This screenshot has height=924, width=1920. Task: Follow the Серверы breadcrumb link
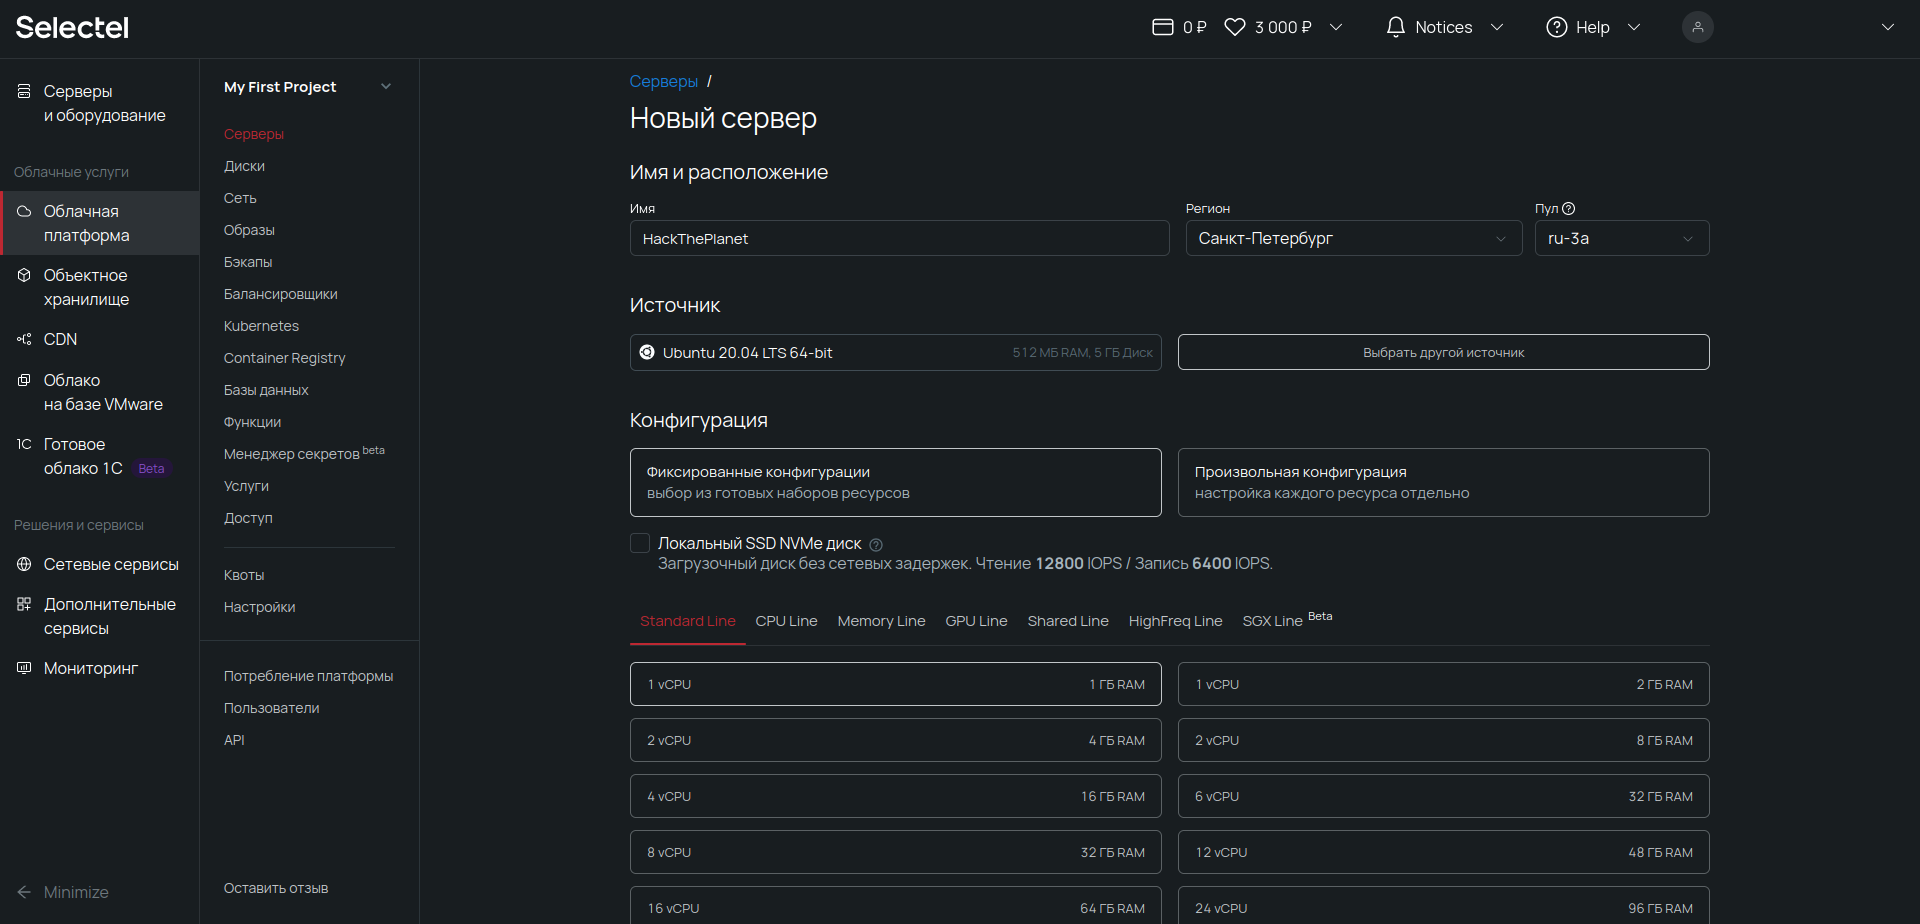coord(663,82)
